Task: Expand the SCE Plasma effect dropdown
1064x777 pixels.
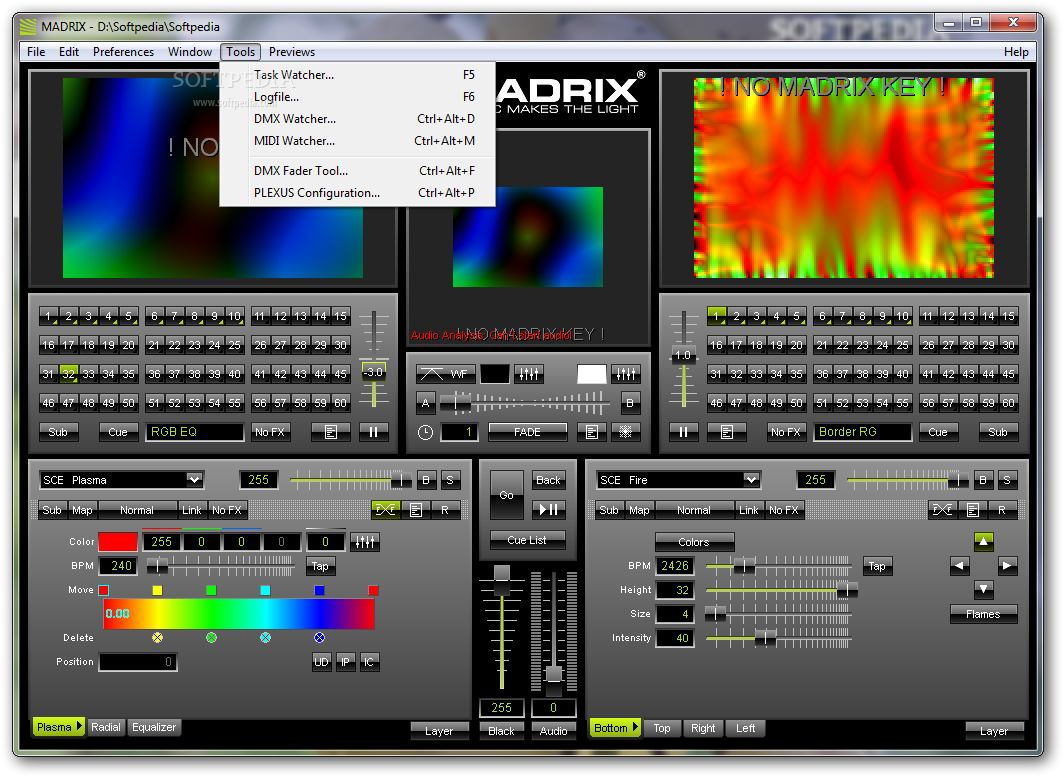Action: click(194, 480)
